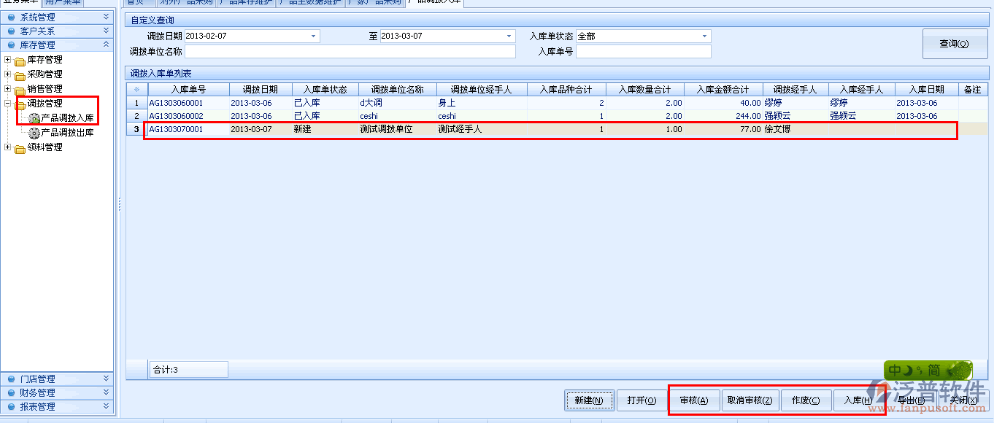The image size is (996, 424).
Task: Expand the 门店管理 panel with its chevron
Action: pyautogui.click(x=106, y=379)
